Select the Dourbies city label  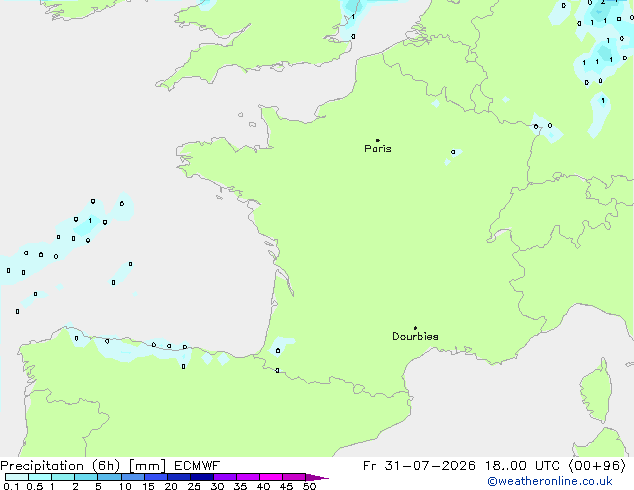tap(415, 336)
